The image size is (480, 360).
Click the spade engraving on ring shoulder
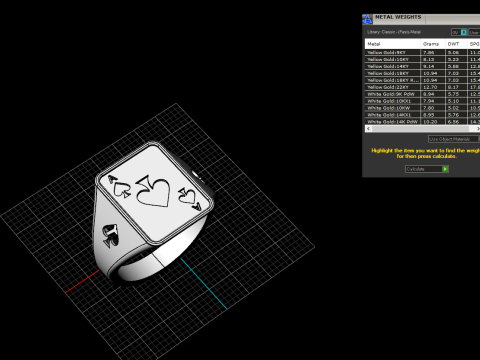click(110, 235)
